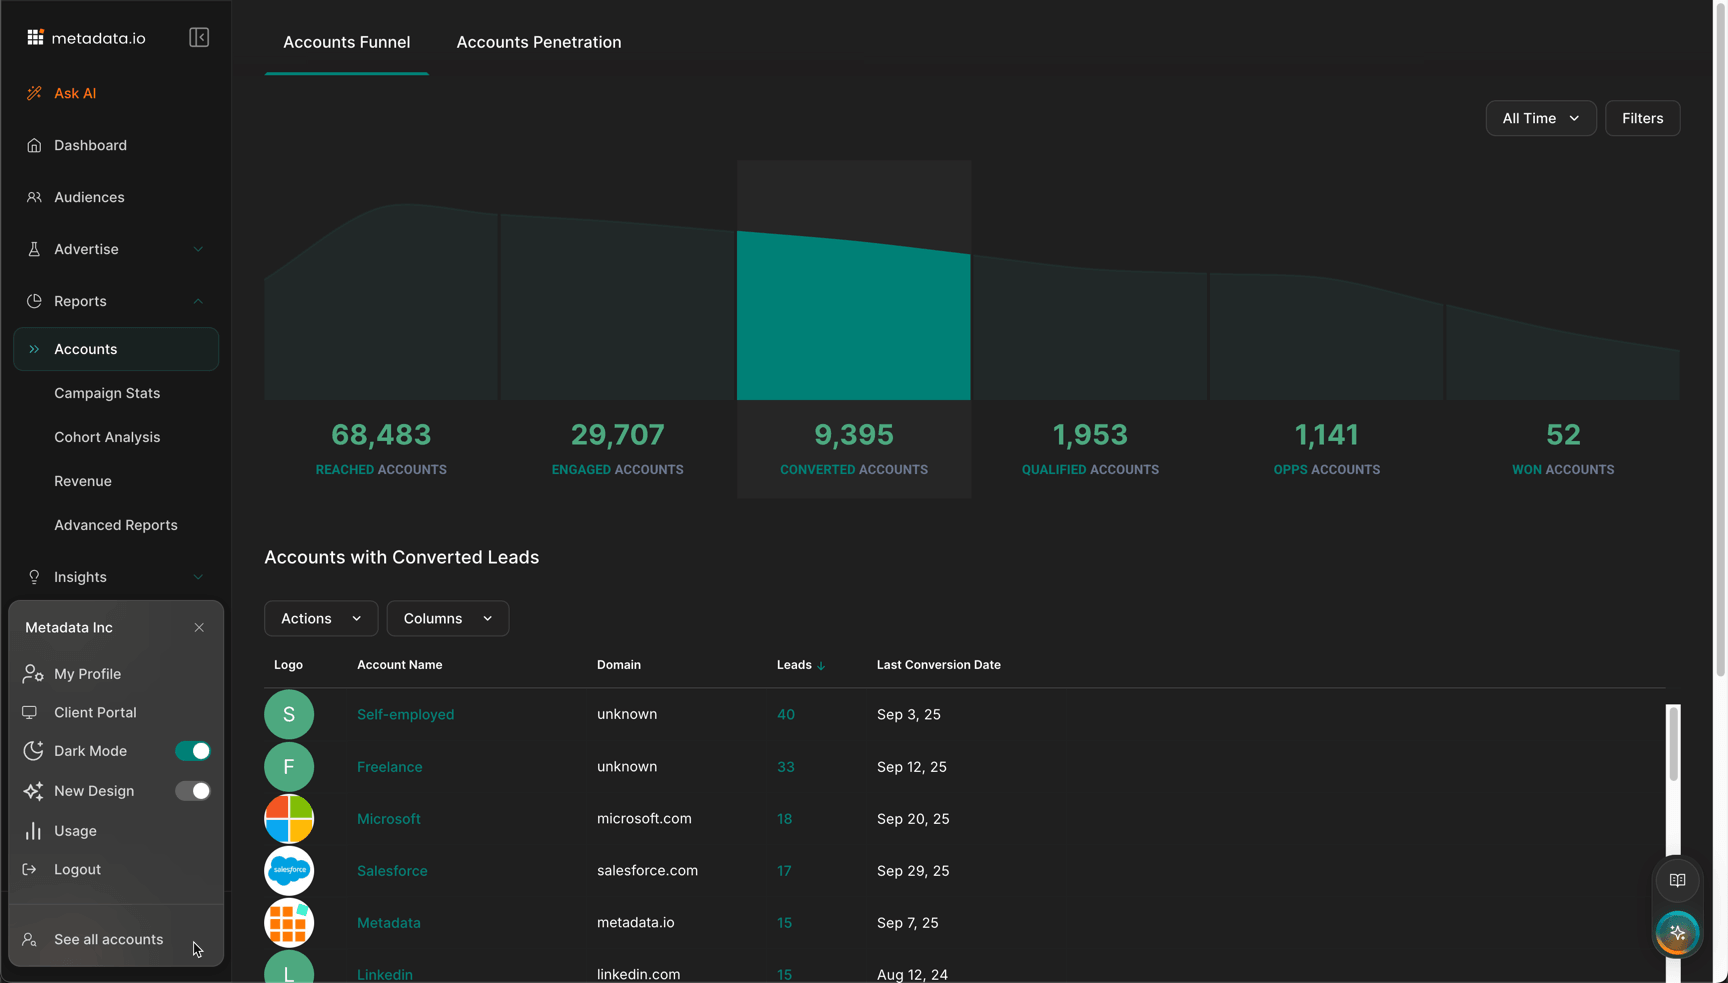Collapse the sidebar using the panel icon
The width and height of the screenshot is (1728, 983).
tap(199, 38)
